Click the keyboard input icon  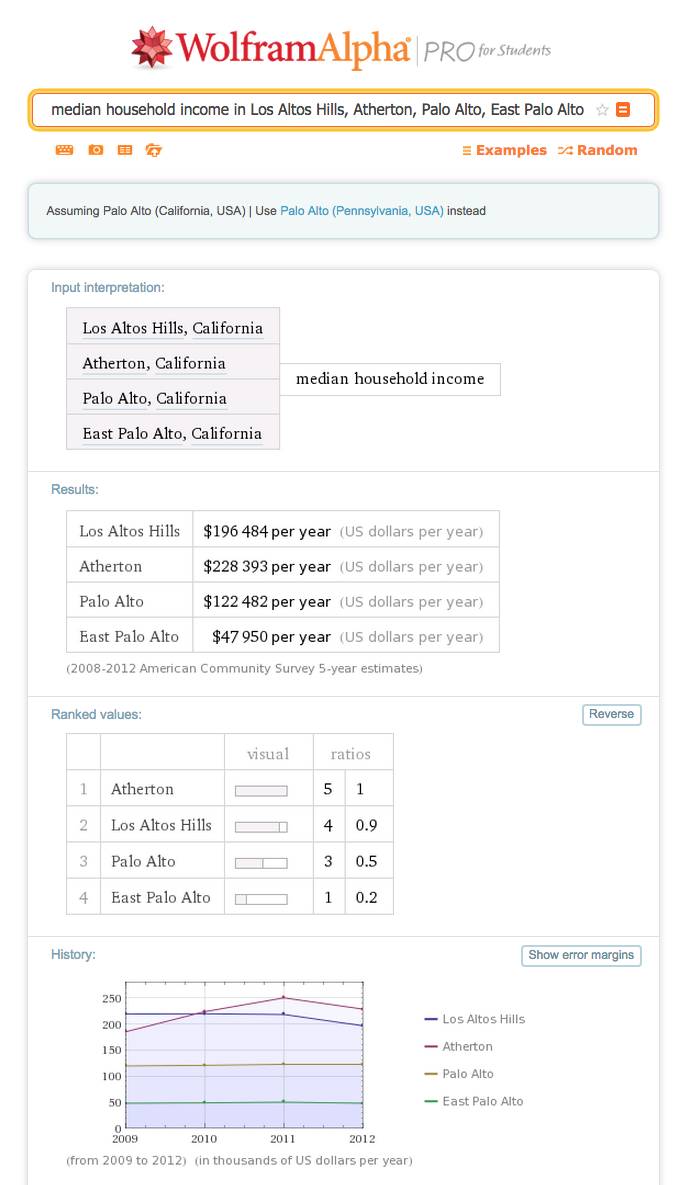64,150
